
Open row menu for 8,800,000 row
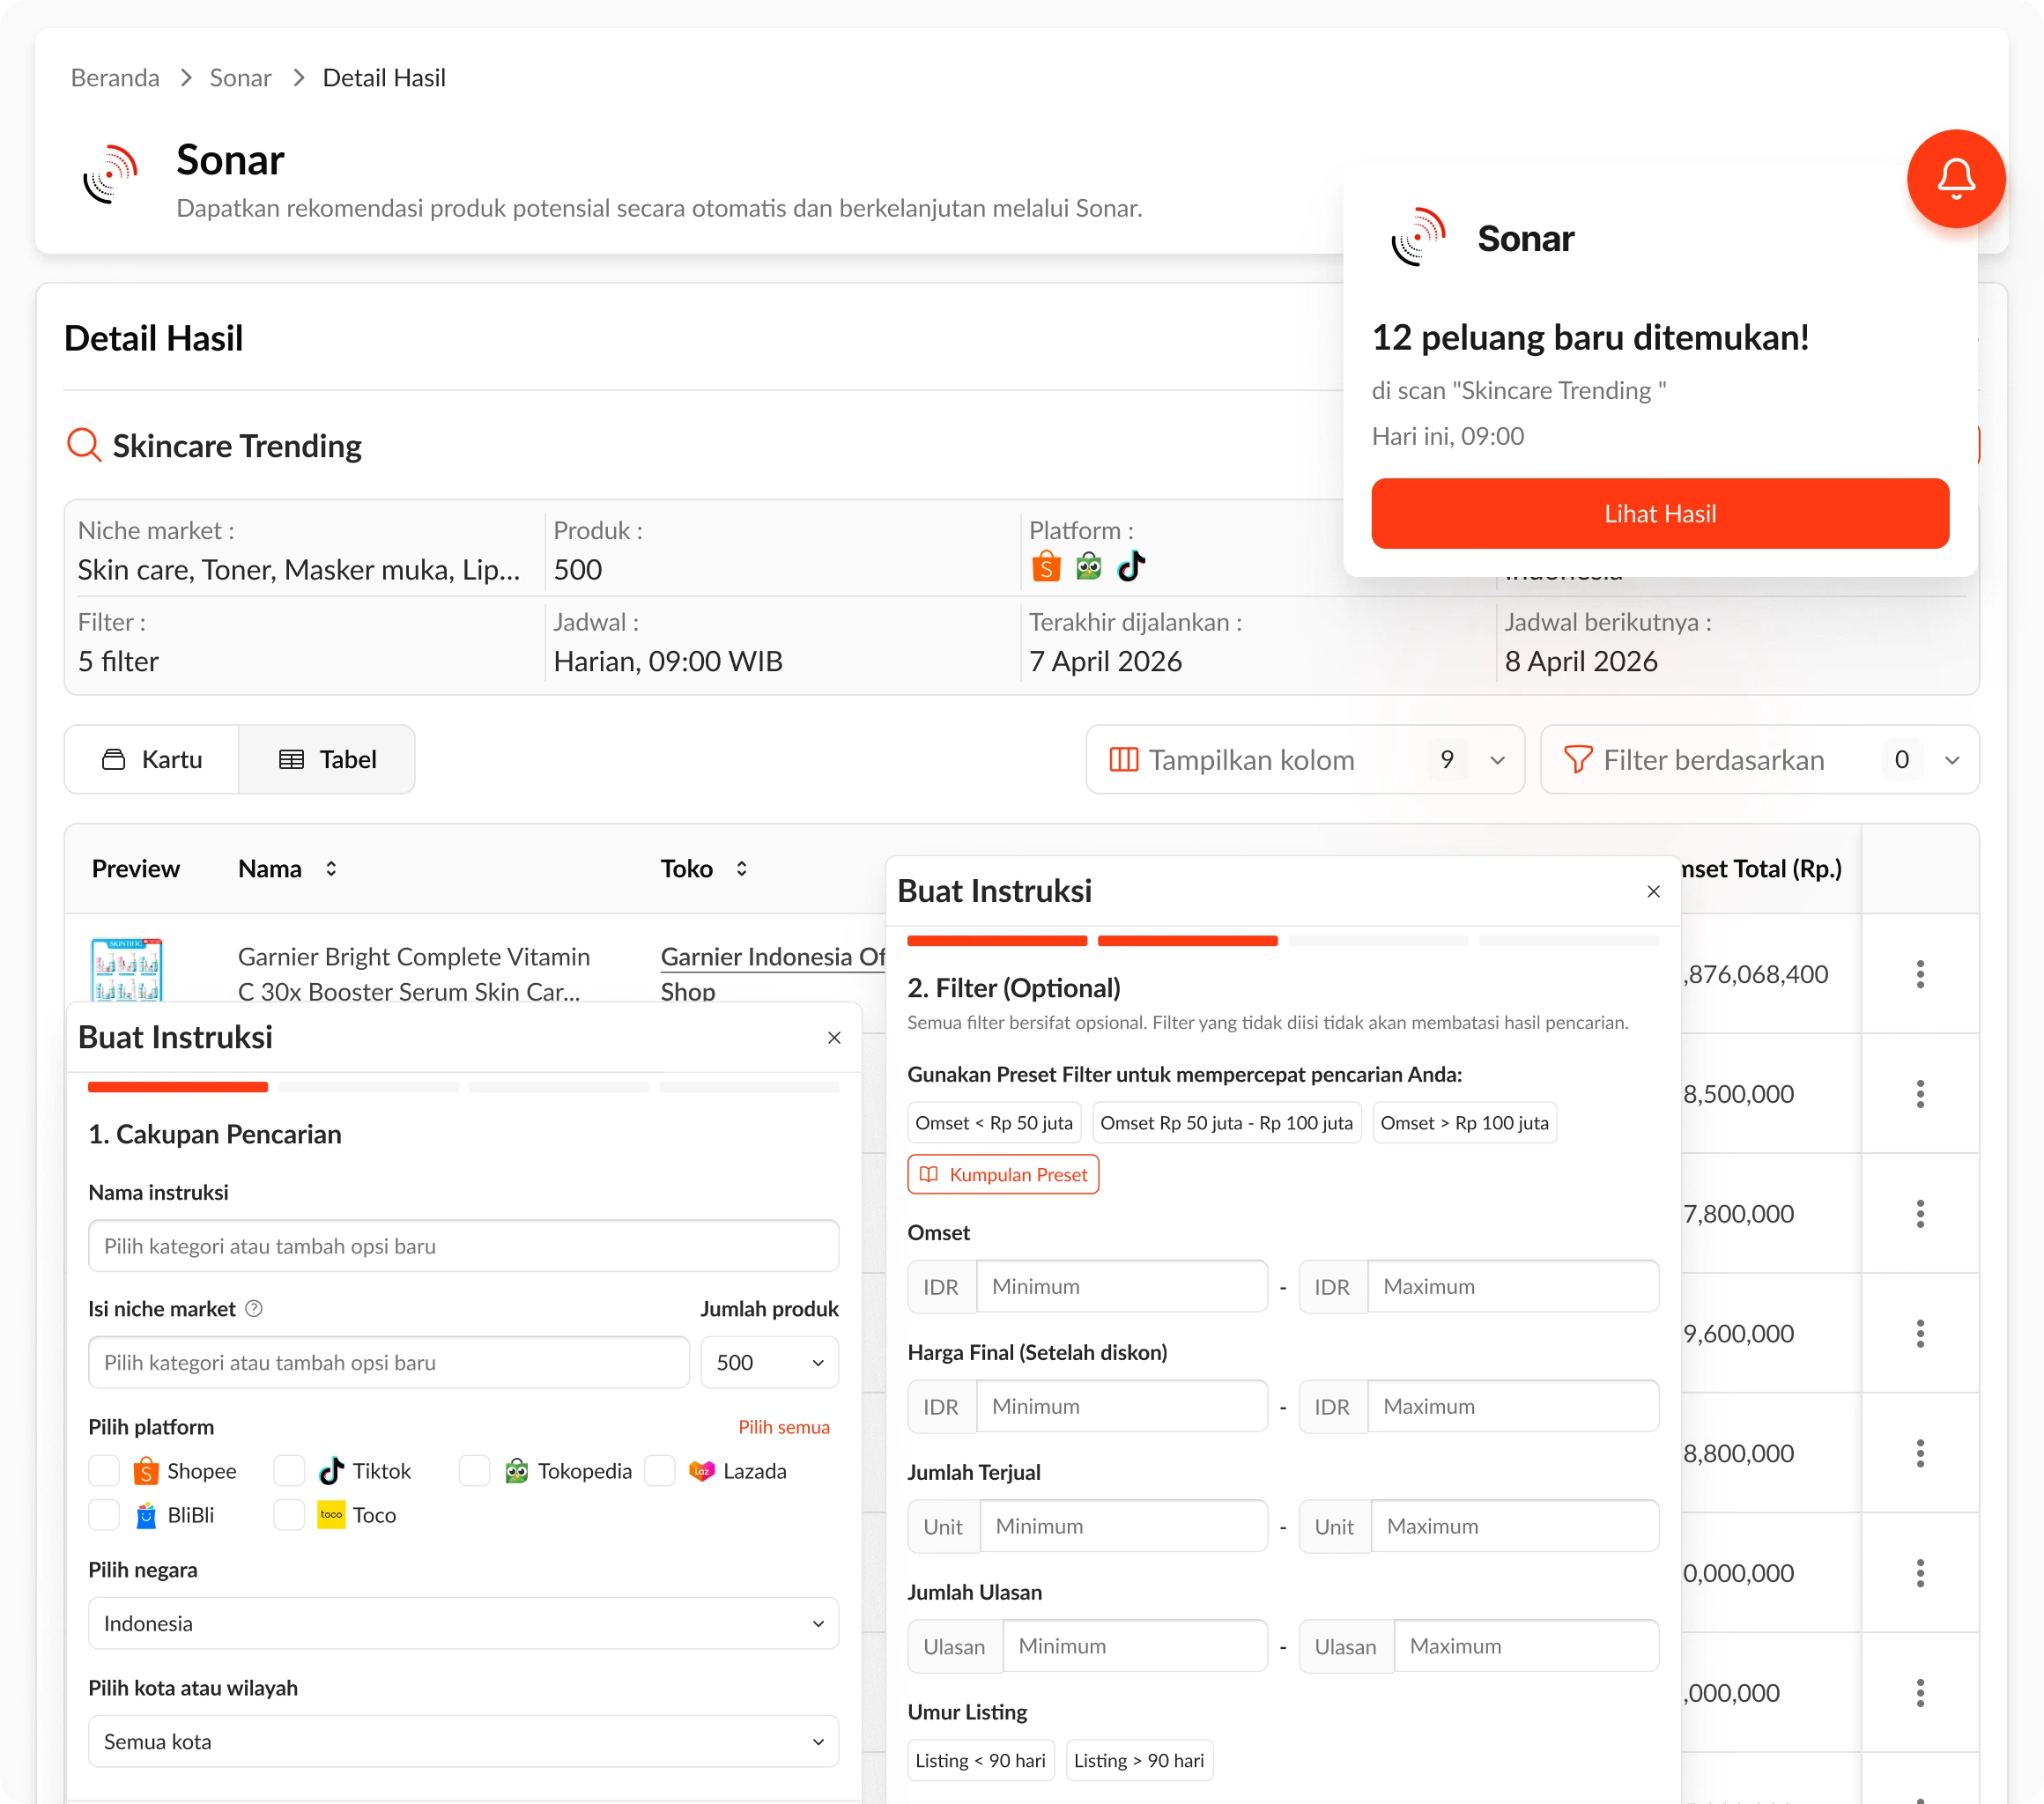1920,1454
